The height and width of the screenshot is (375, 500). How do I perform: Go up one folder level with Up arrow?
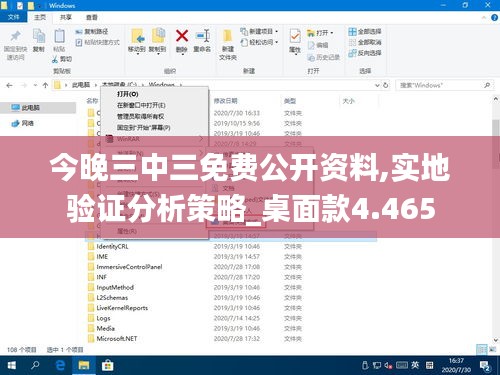pyautogui.click(x=45, y=85)
